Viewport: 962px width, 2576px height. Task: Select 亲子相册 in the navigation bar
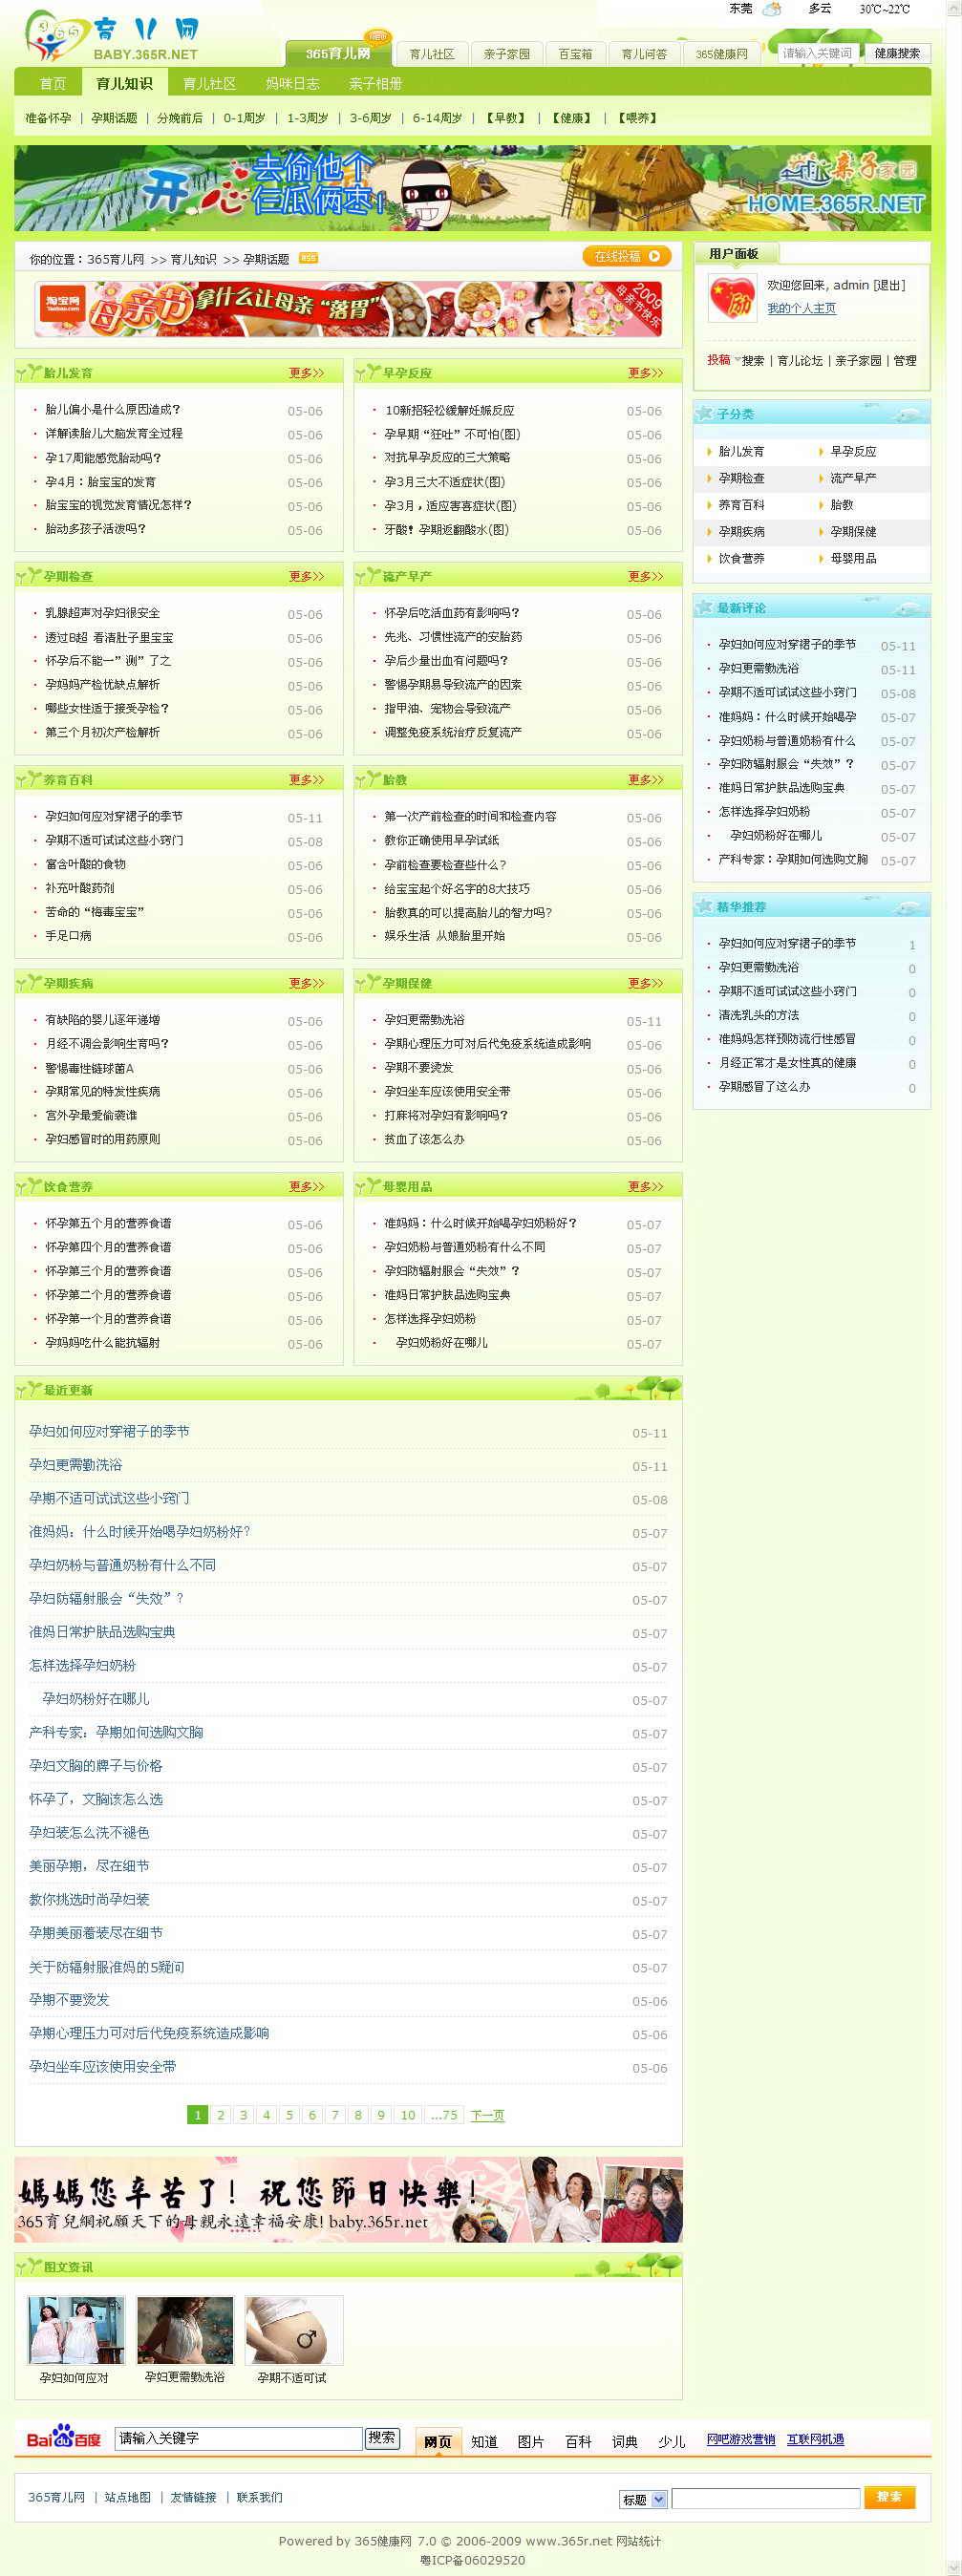tap(375, 83)
